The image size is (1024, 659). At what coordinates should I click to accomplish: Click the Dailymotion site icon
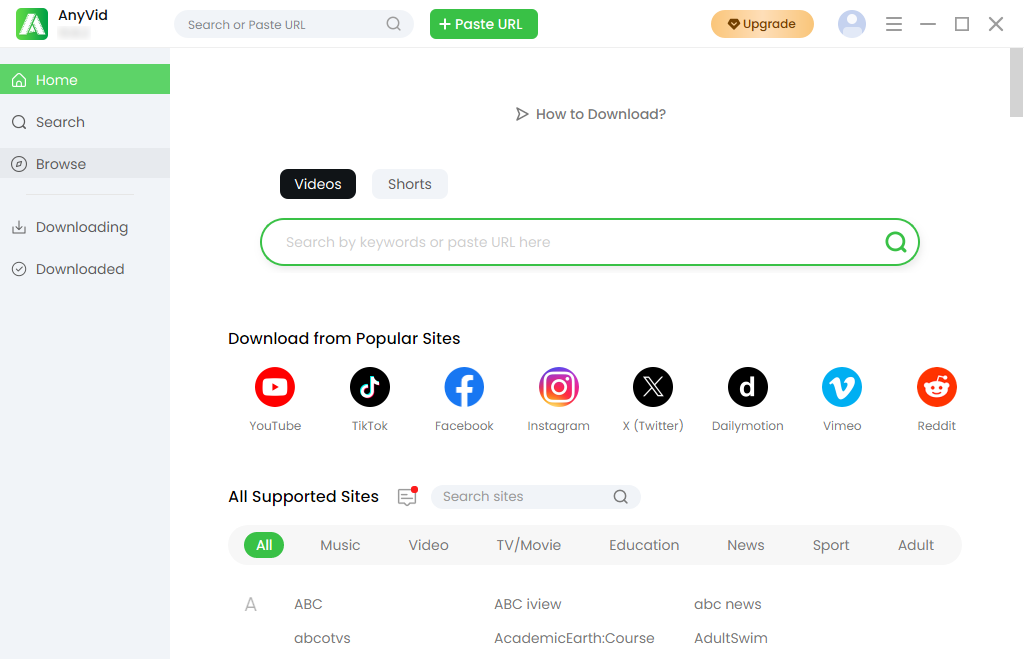point(748,387)
